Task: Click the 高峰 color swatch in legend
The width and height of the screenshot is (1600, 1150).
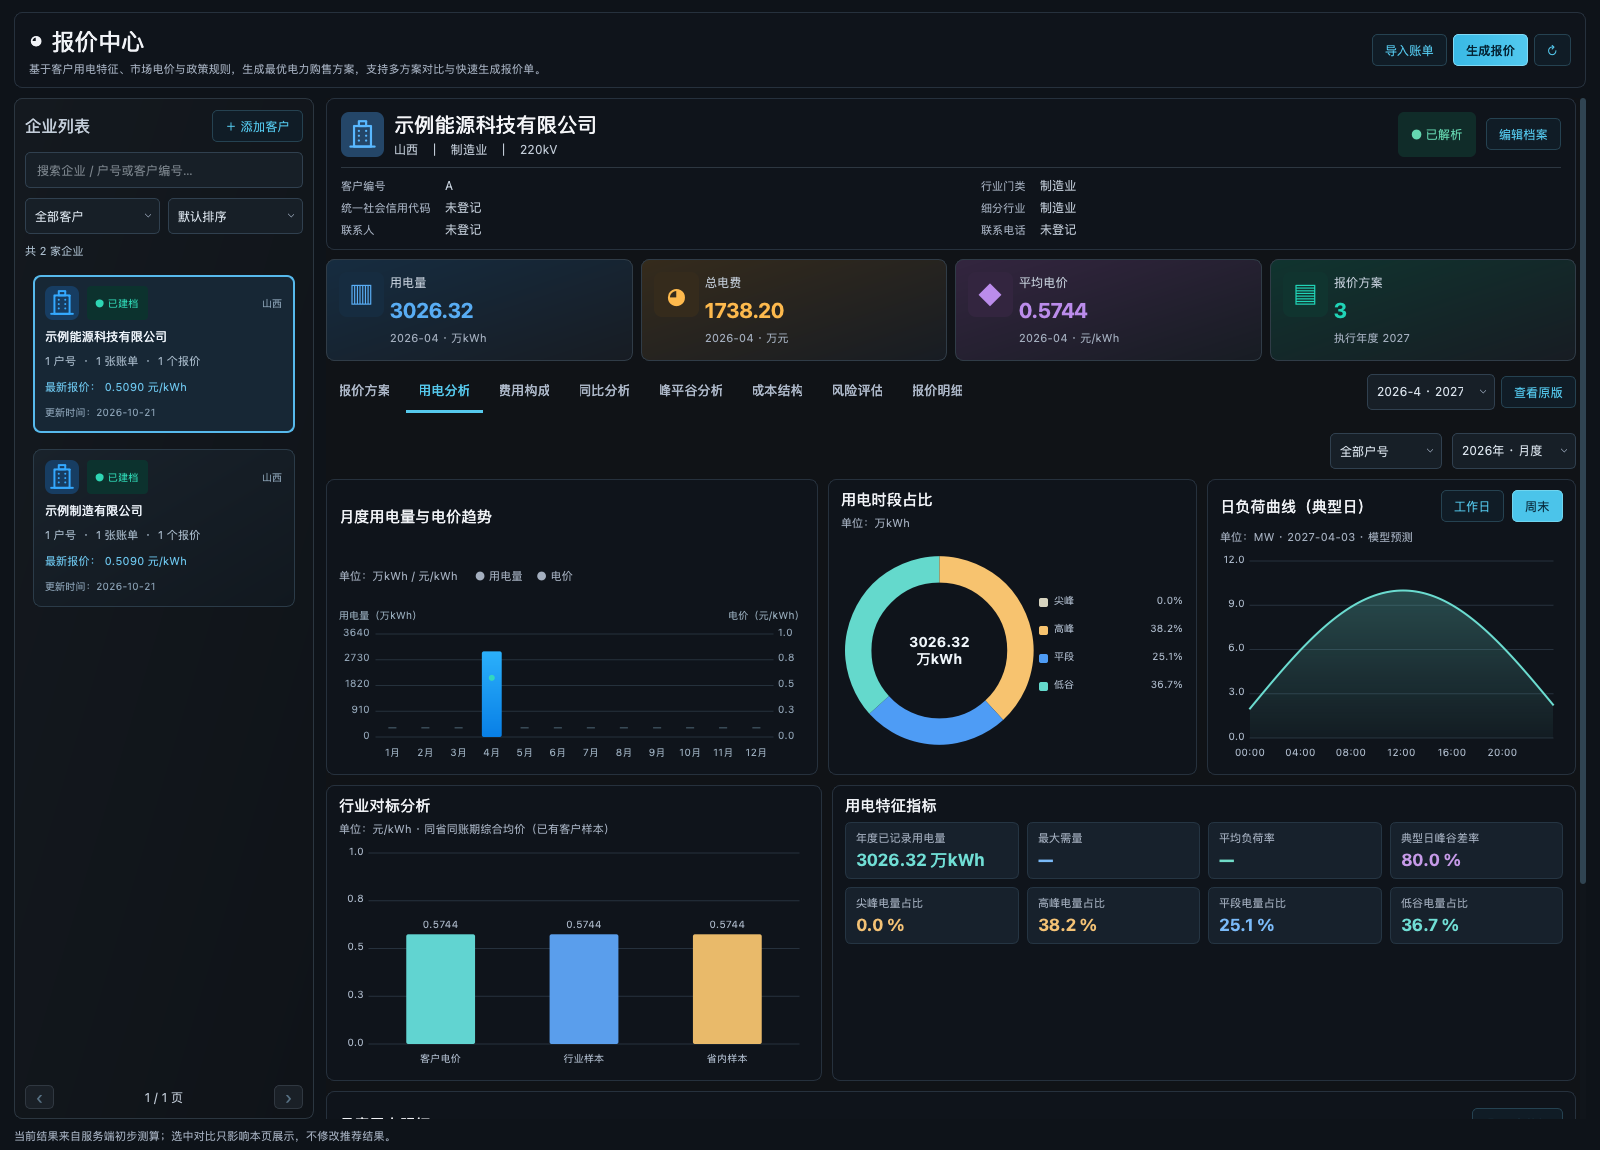Action: tap(1044, 630)
